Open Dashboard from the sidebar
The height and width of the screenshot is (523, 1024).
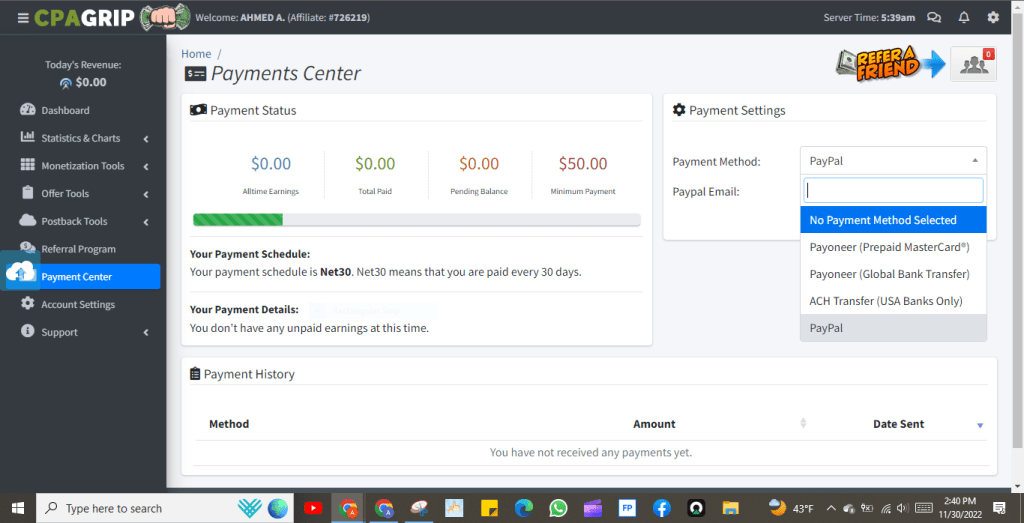point(65,110)
